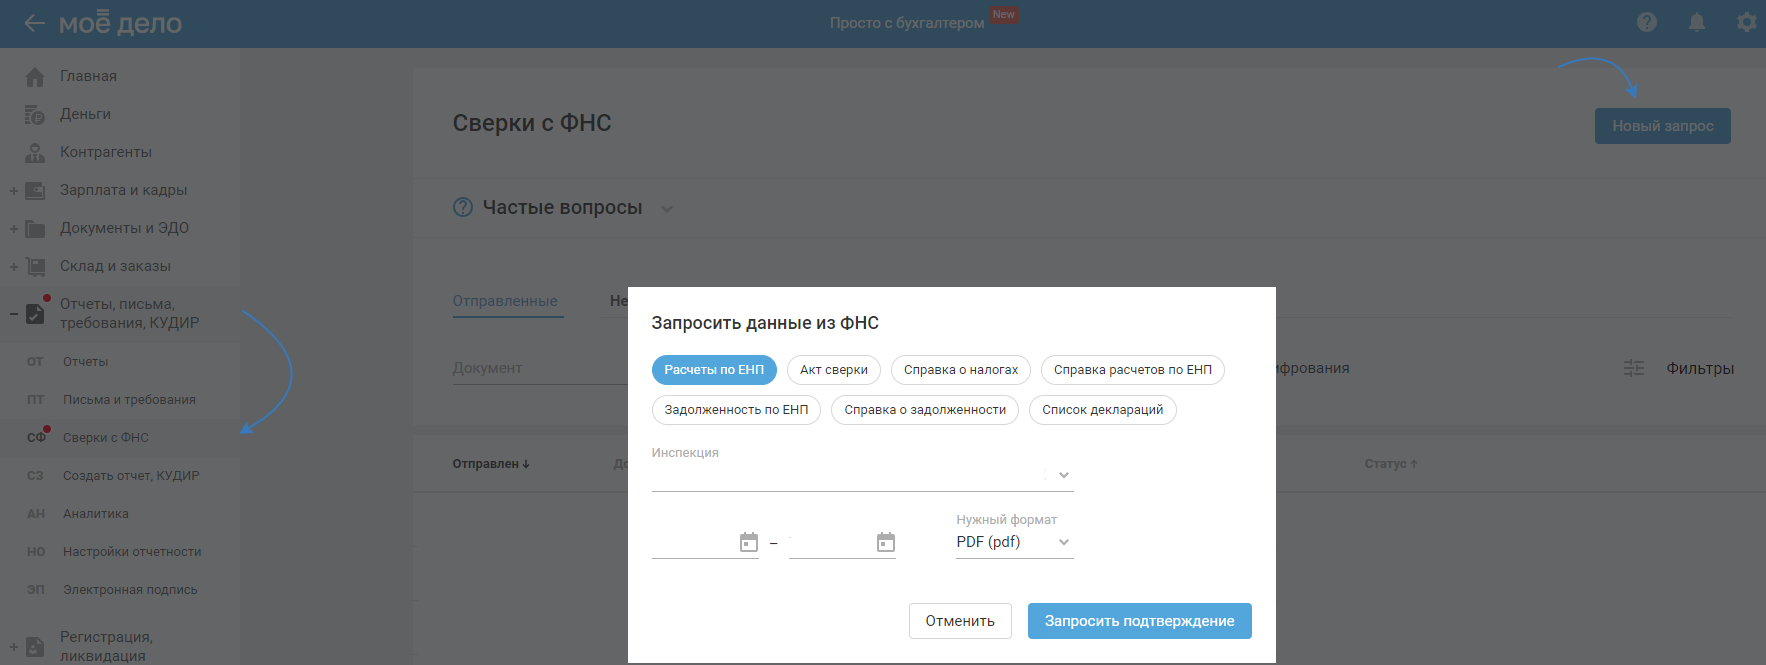Select the Справка о налогах option

click(960, 370)
